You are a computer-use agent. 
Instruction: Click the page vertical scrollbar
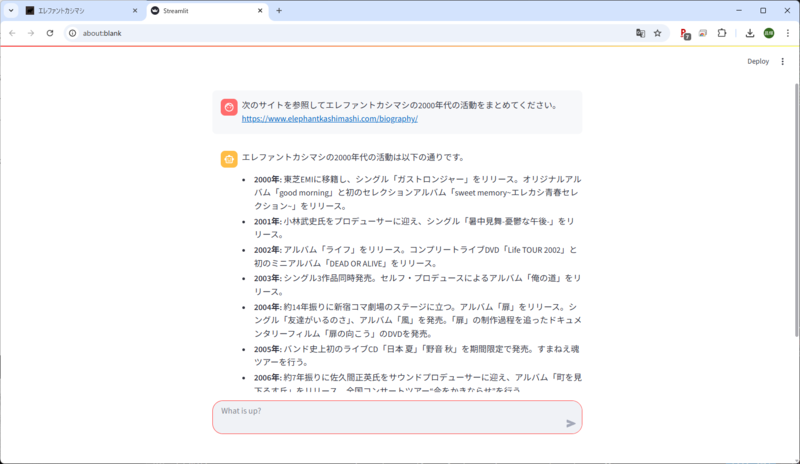click(x=796, y=209)
